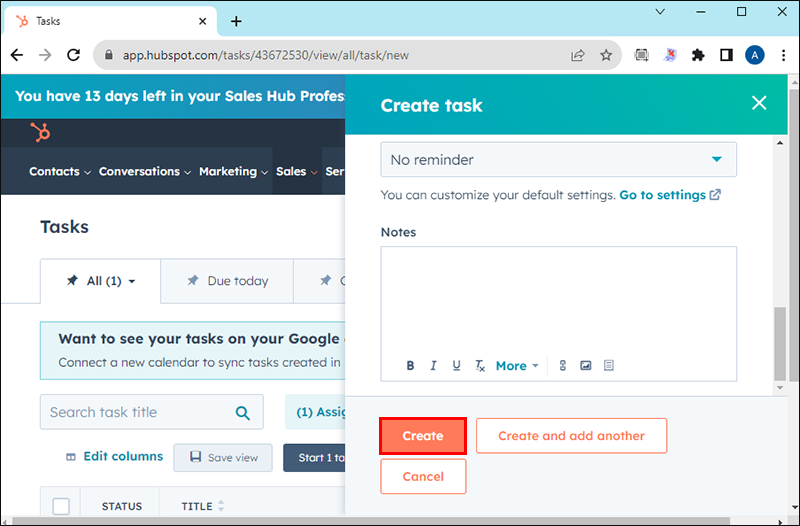Click the STATUS column header
The image size is (800, 526).
click(x=121, y=506)
